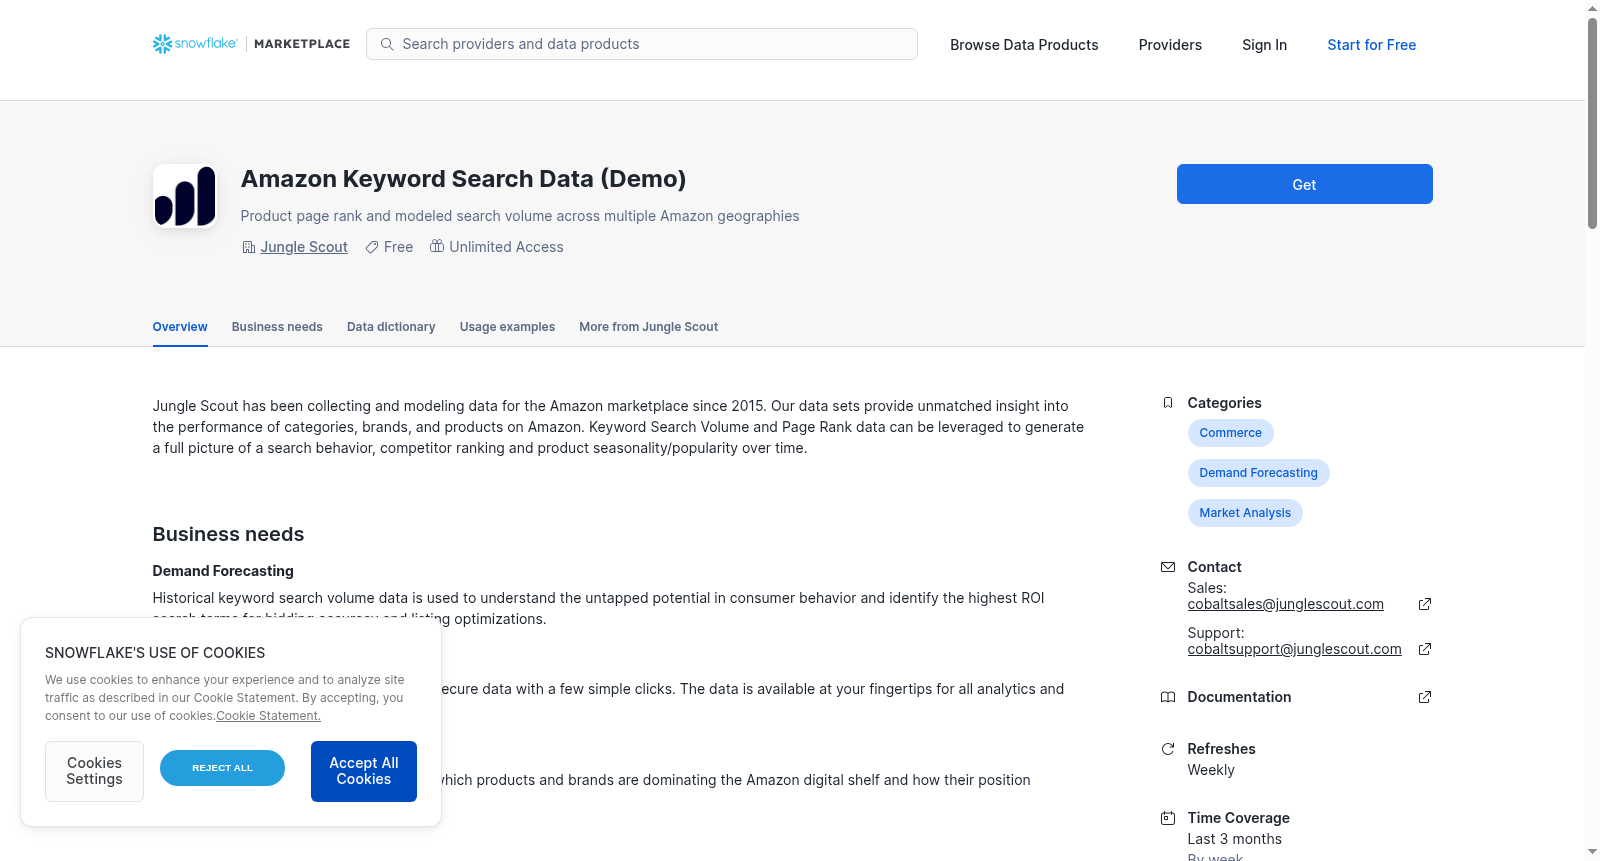1600x861 pixels.
Task: Open the Usage examples tab
Action: [x=507, y=327]
